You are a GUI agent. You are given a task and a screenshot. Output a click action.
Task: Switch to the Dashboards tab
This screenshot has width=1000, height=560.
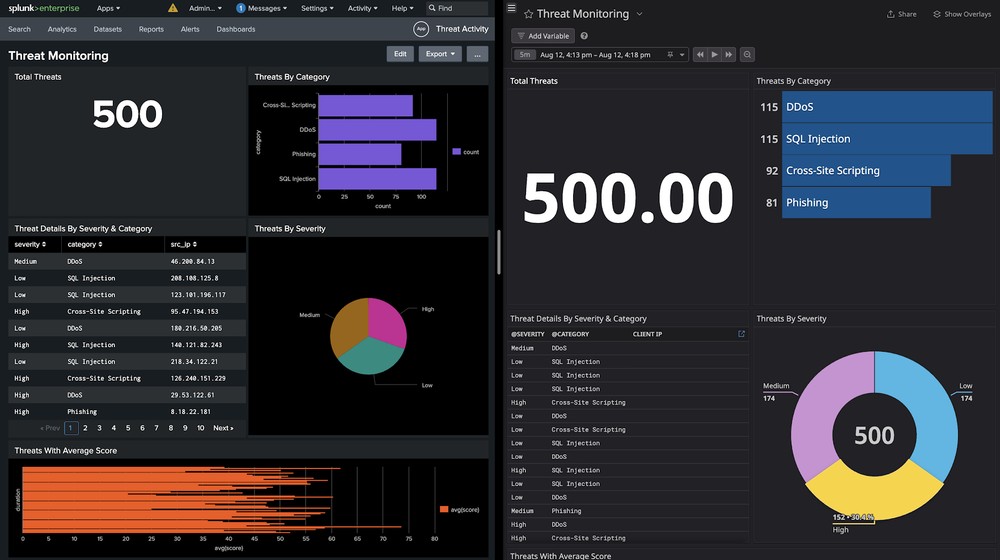point(235,29)
